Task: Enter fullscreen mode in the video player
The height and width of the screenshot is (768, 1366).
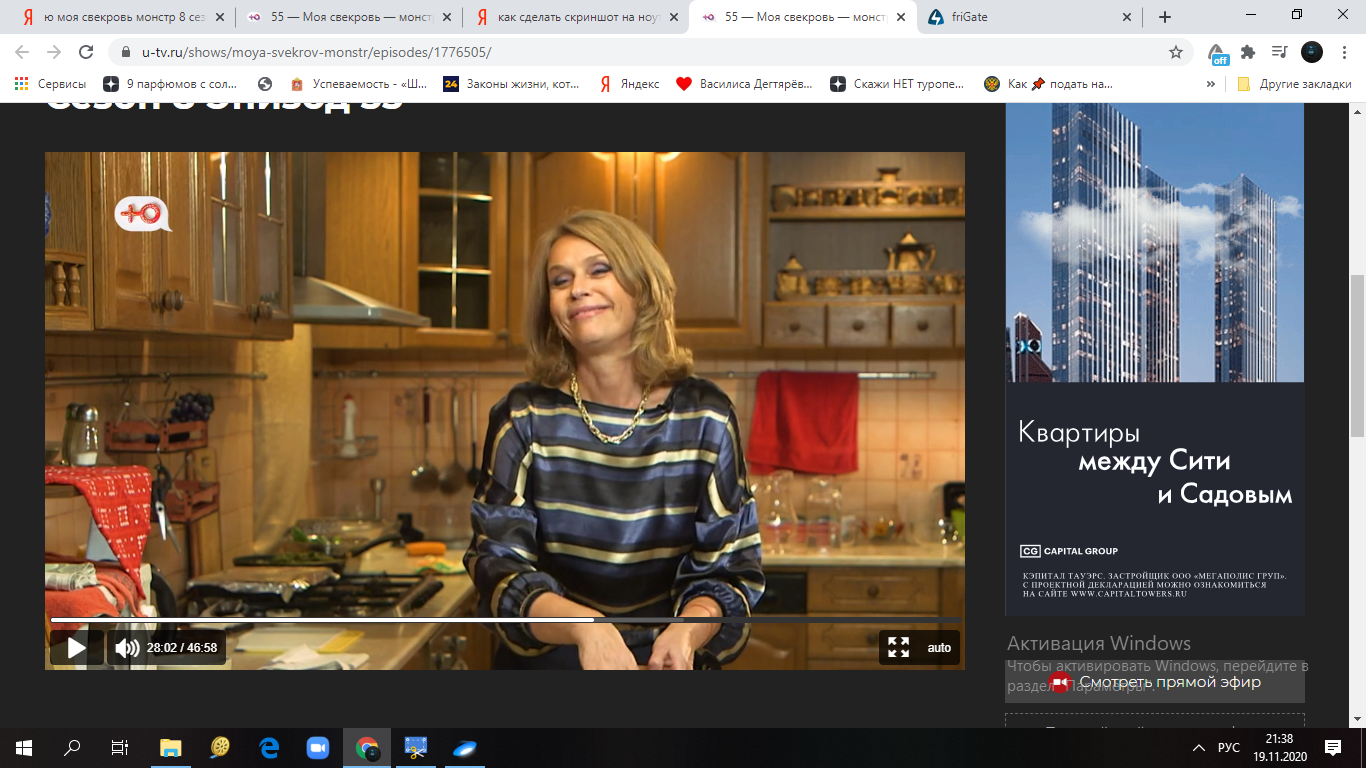Action: [x=898, y=647]
